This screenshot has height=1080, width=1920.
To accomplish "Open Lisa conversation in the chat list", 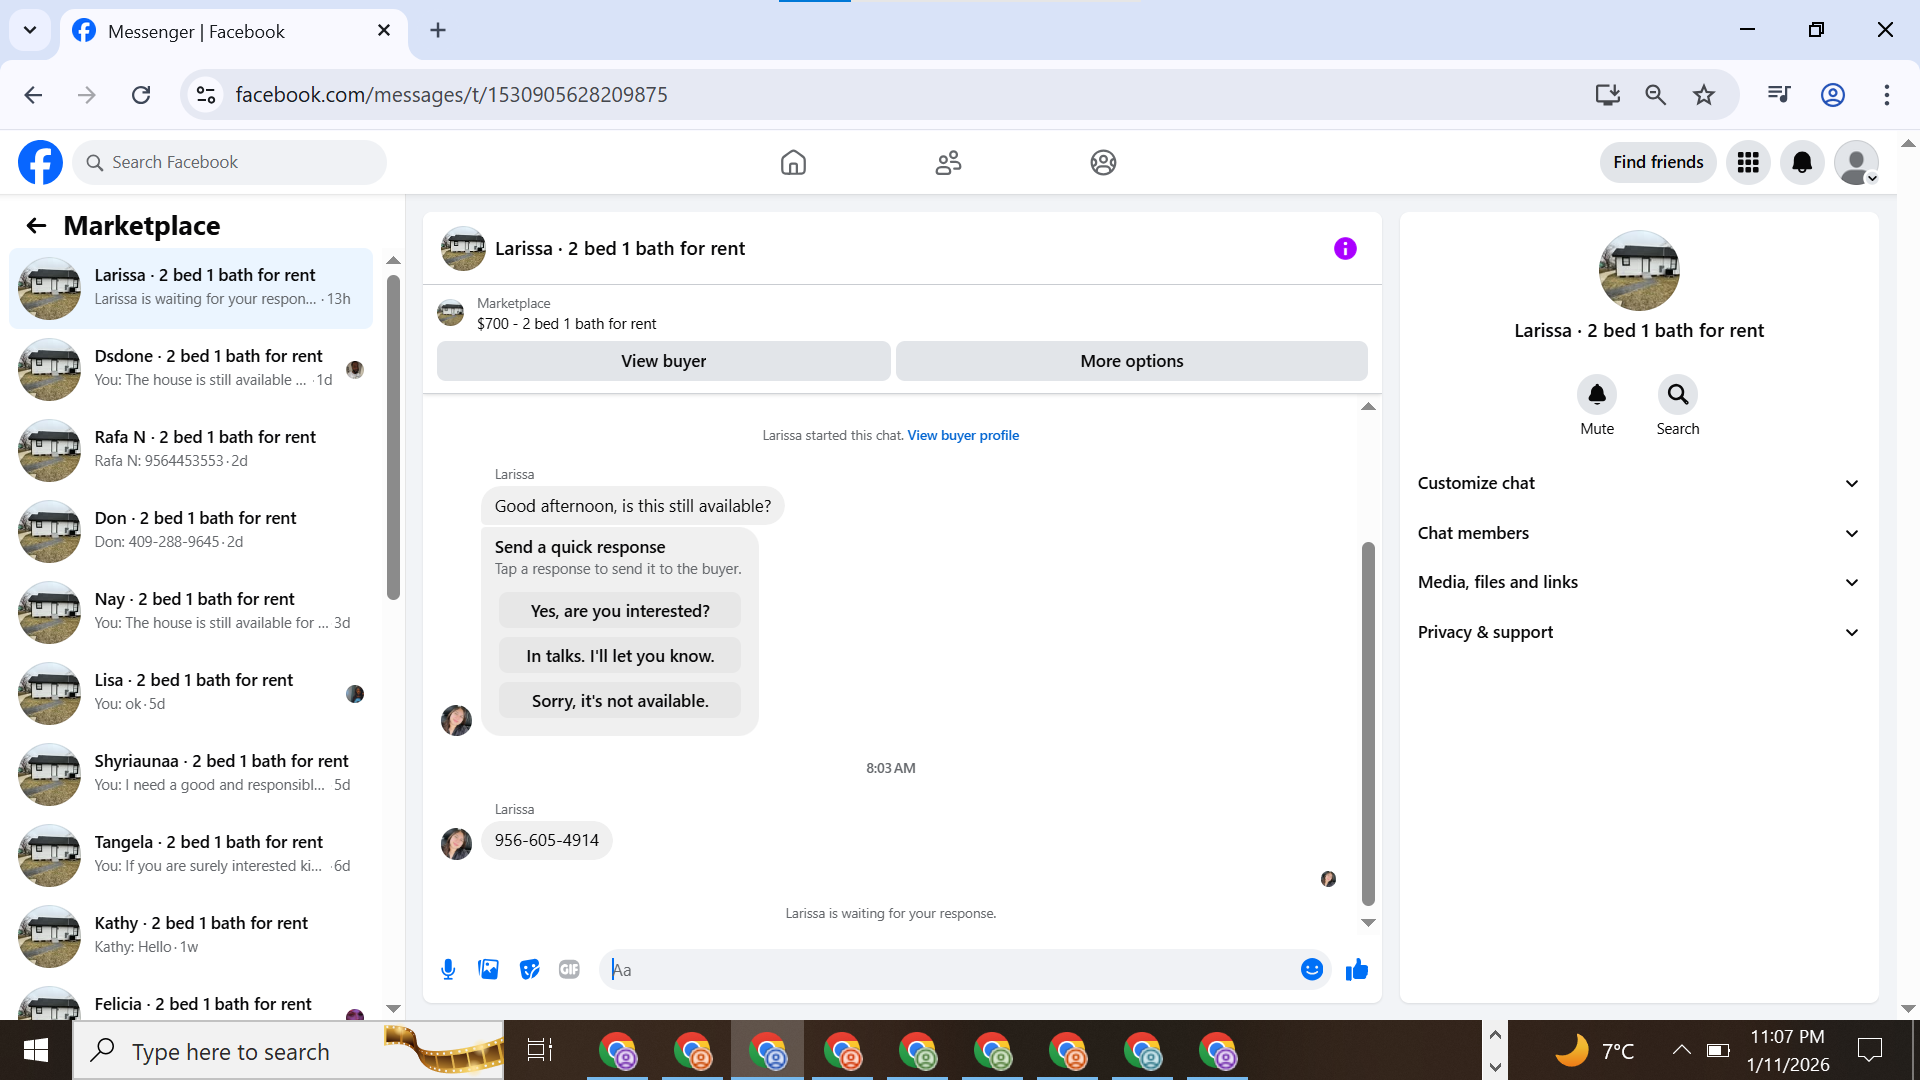I will [x=191, y=693].
